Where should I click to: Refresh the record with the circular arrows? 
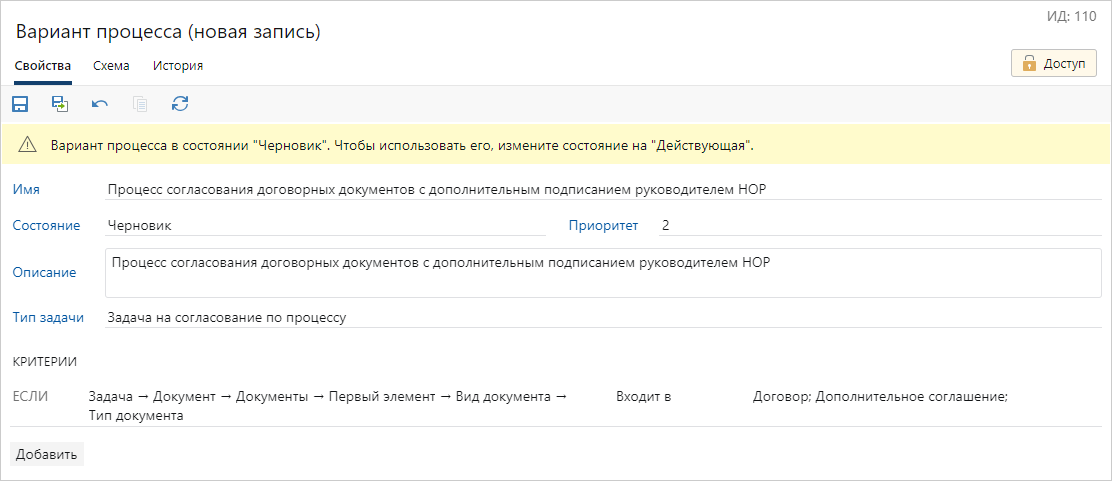[x=180, y=103]
